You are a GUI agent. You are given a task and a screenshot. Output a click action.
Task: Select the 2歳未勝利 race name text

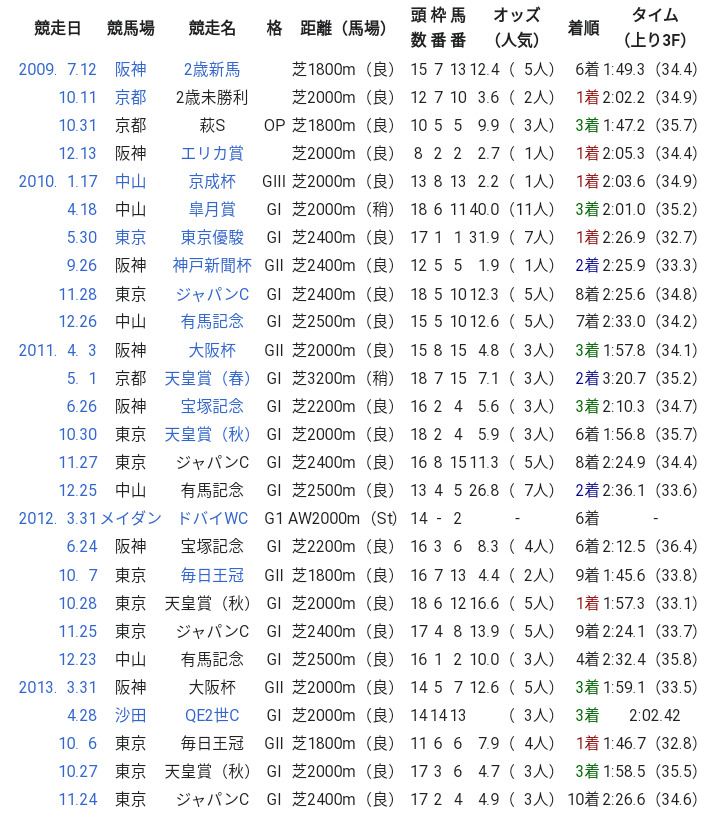tap(212, 97)
